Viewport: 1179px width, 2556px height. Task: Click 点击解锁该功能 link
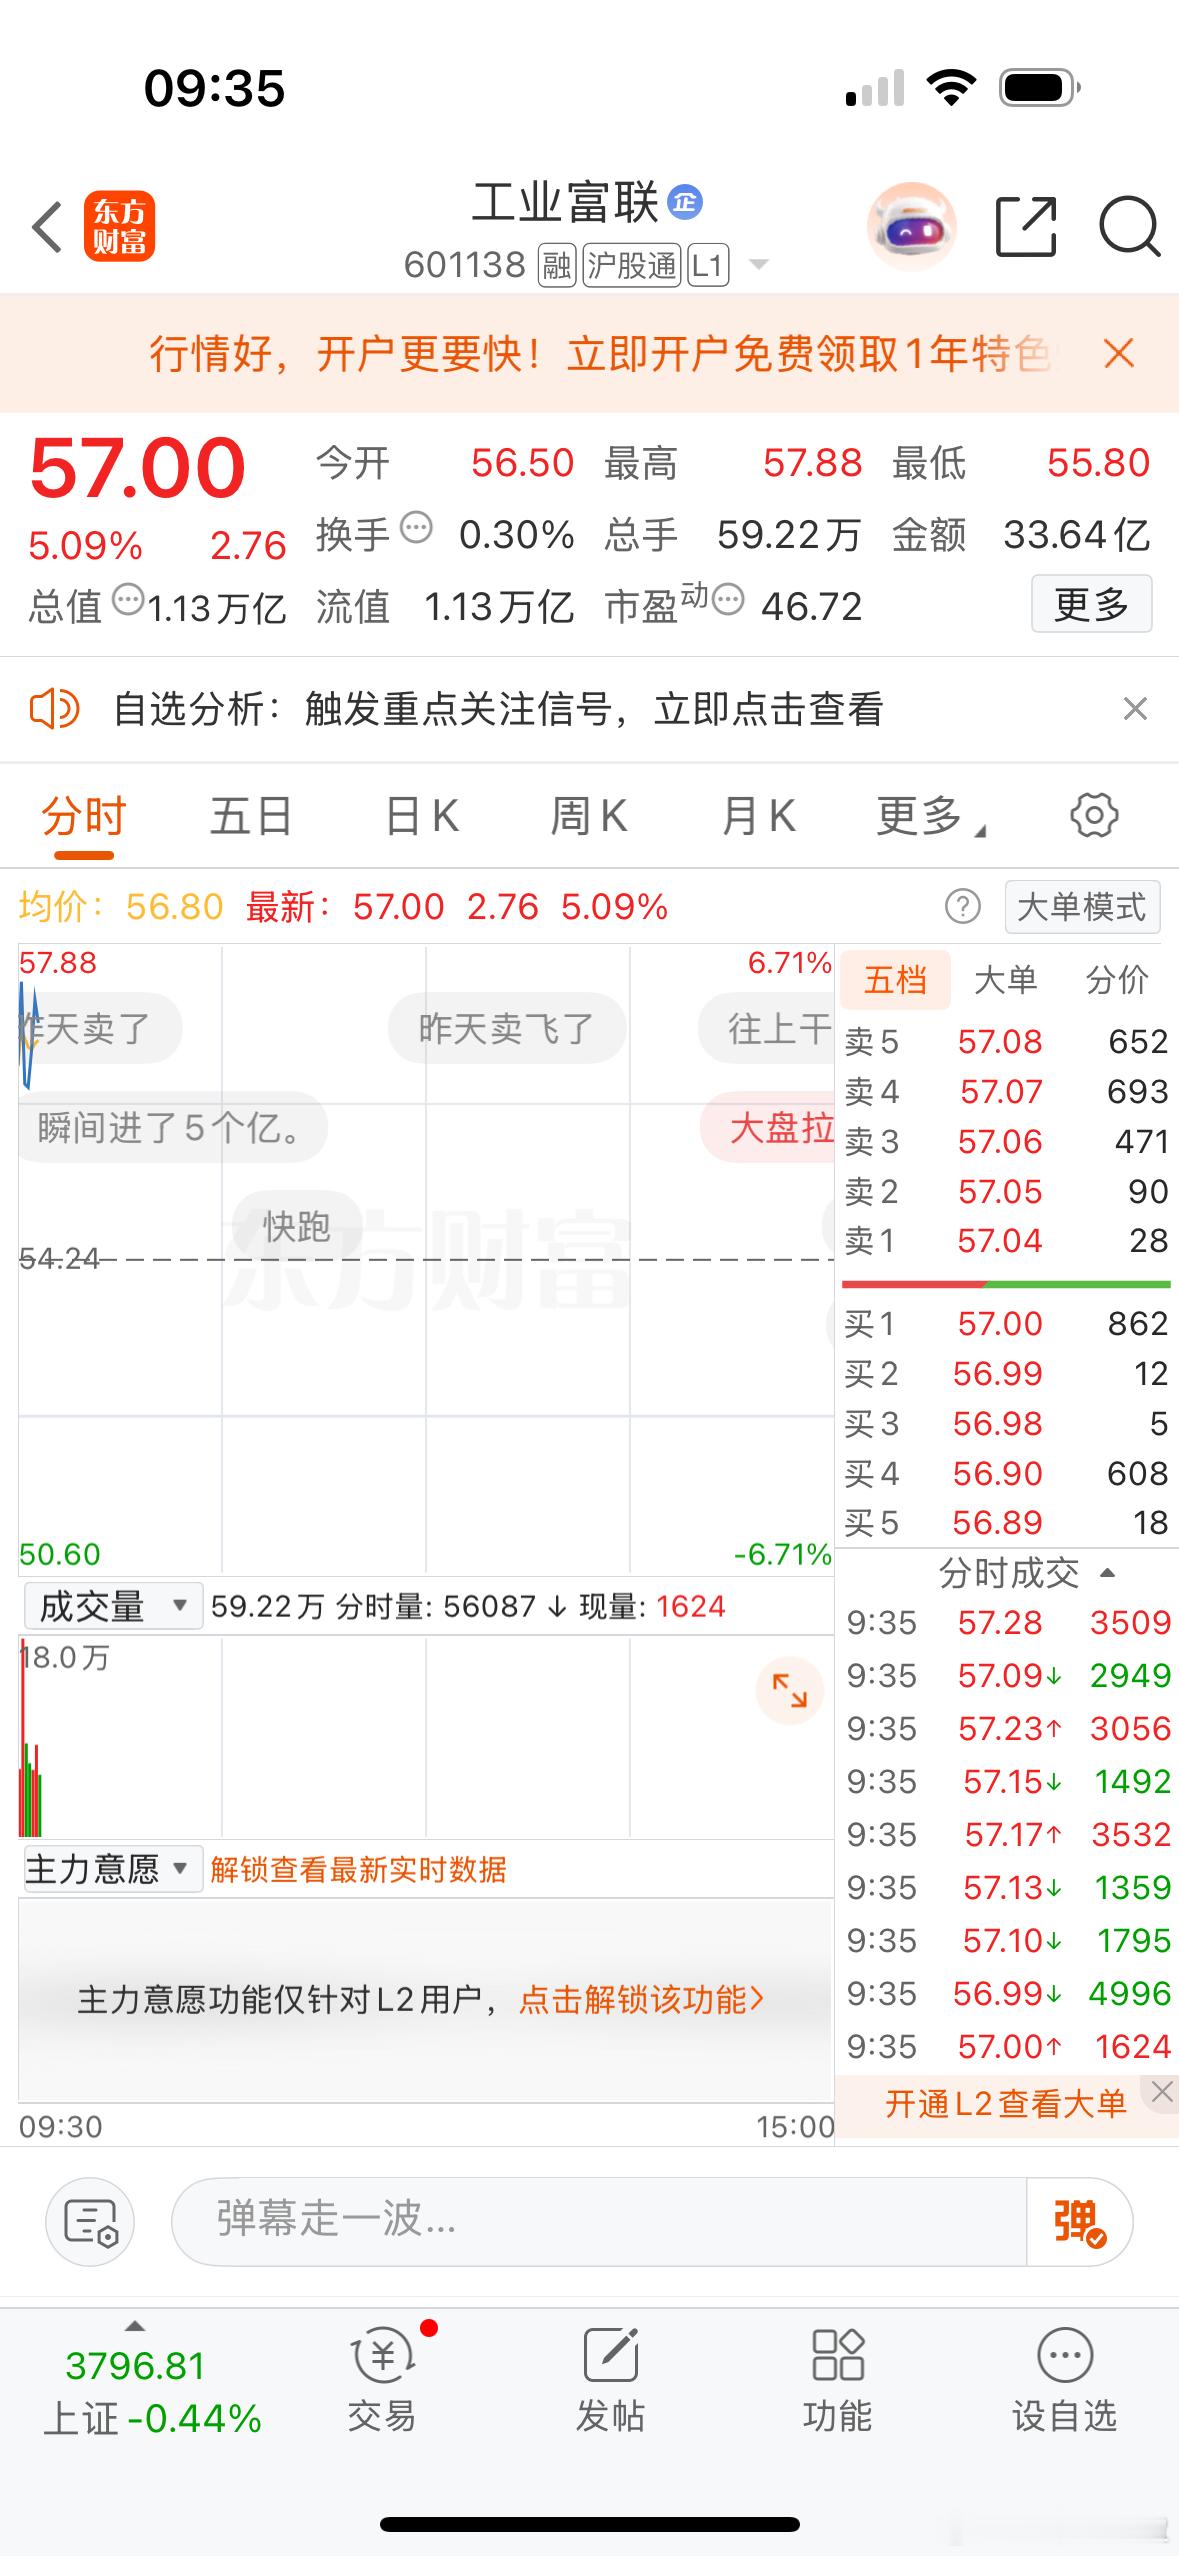coord(642,1999)
